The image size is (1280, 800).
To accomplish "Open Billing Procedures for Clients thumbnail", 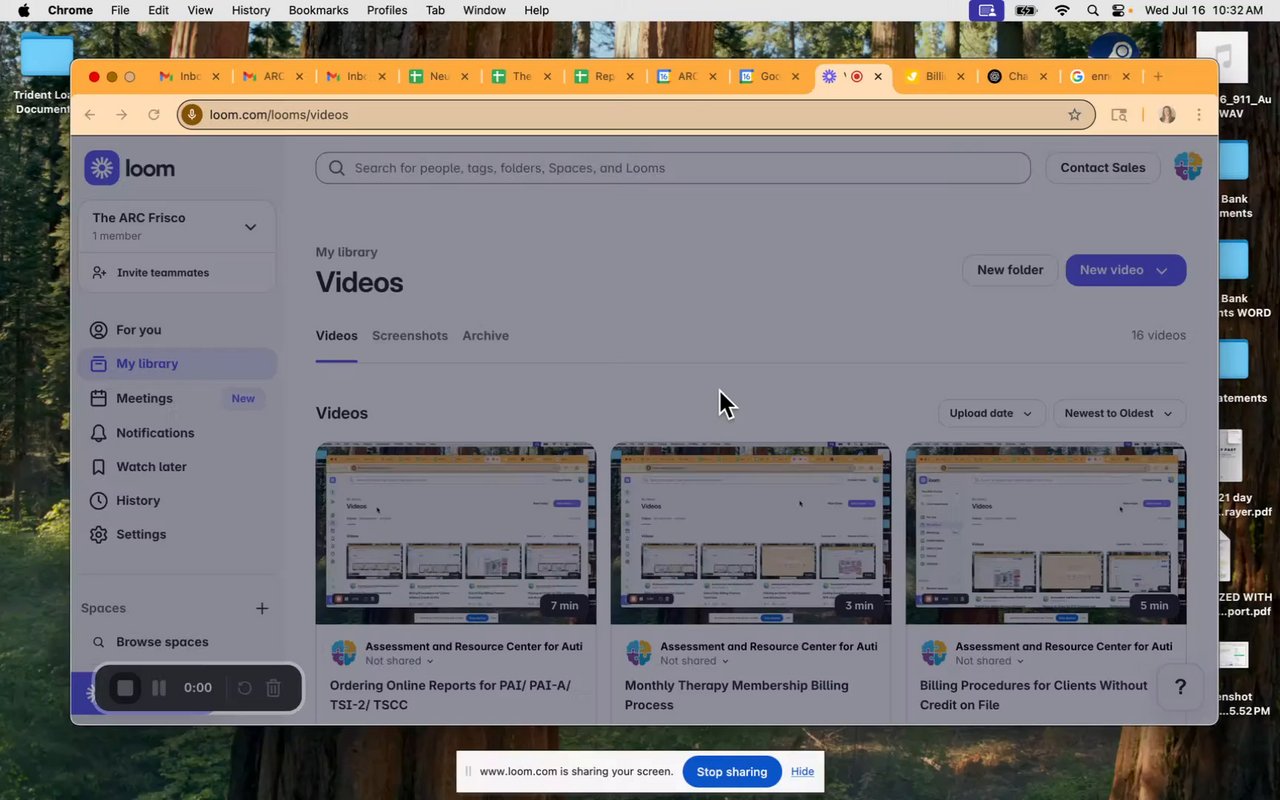I will click(x=1046, y=534).
